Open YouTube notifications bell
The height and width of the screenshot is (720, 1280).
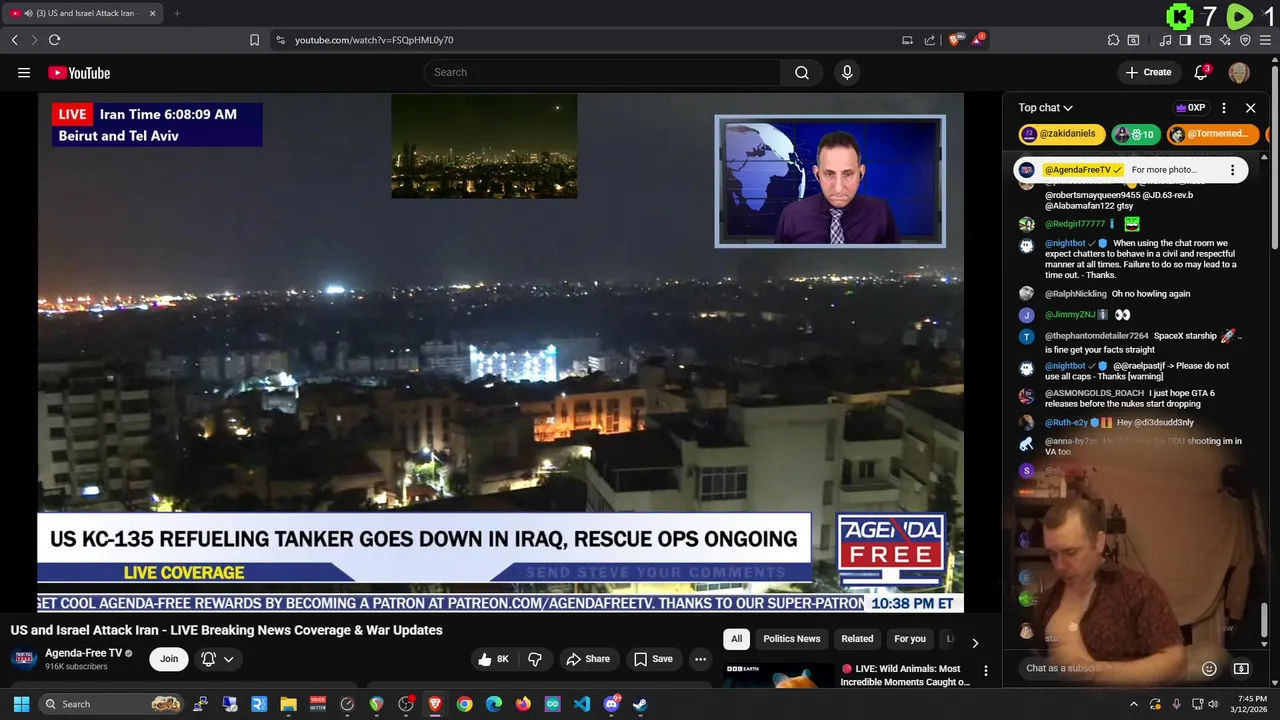pyautogui.click(x=1202, y=72)
